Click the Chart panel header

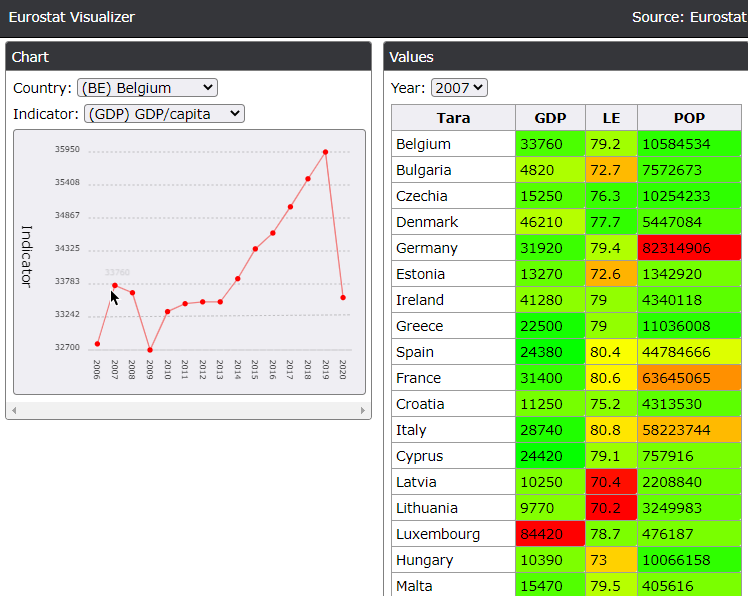click(188, 57)
